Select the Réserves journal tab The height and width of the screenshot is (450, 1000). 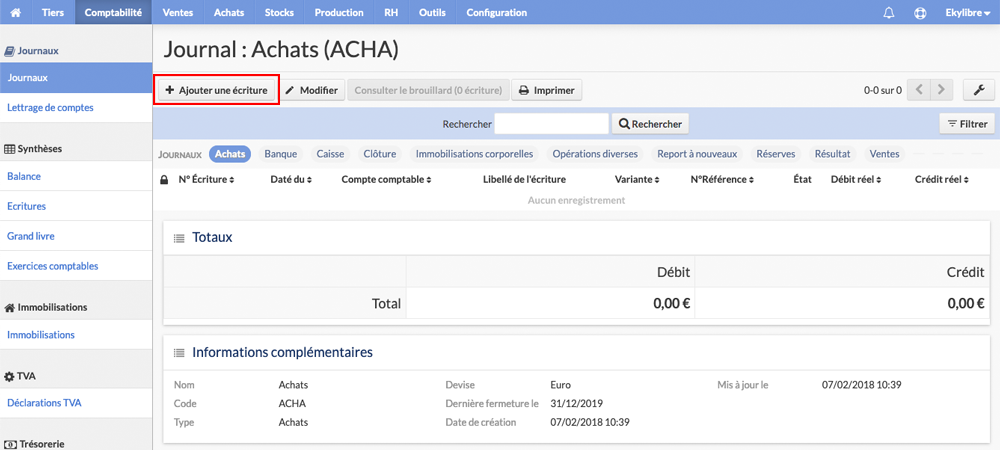point(776,154)
